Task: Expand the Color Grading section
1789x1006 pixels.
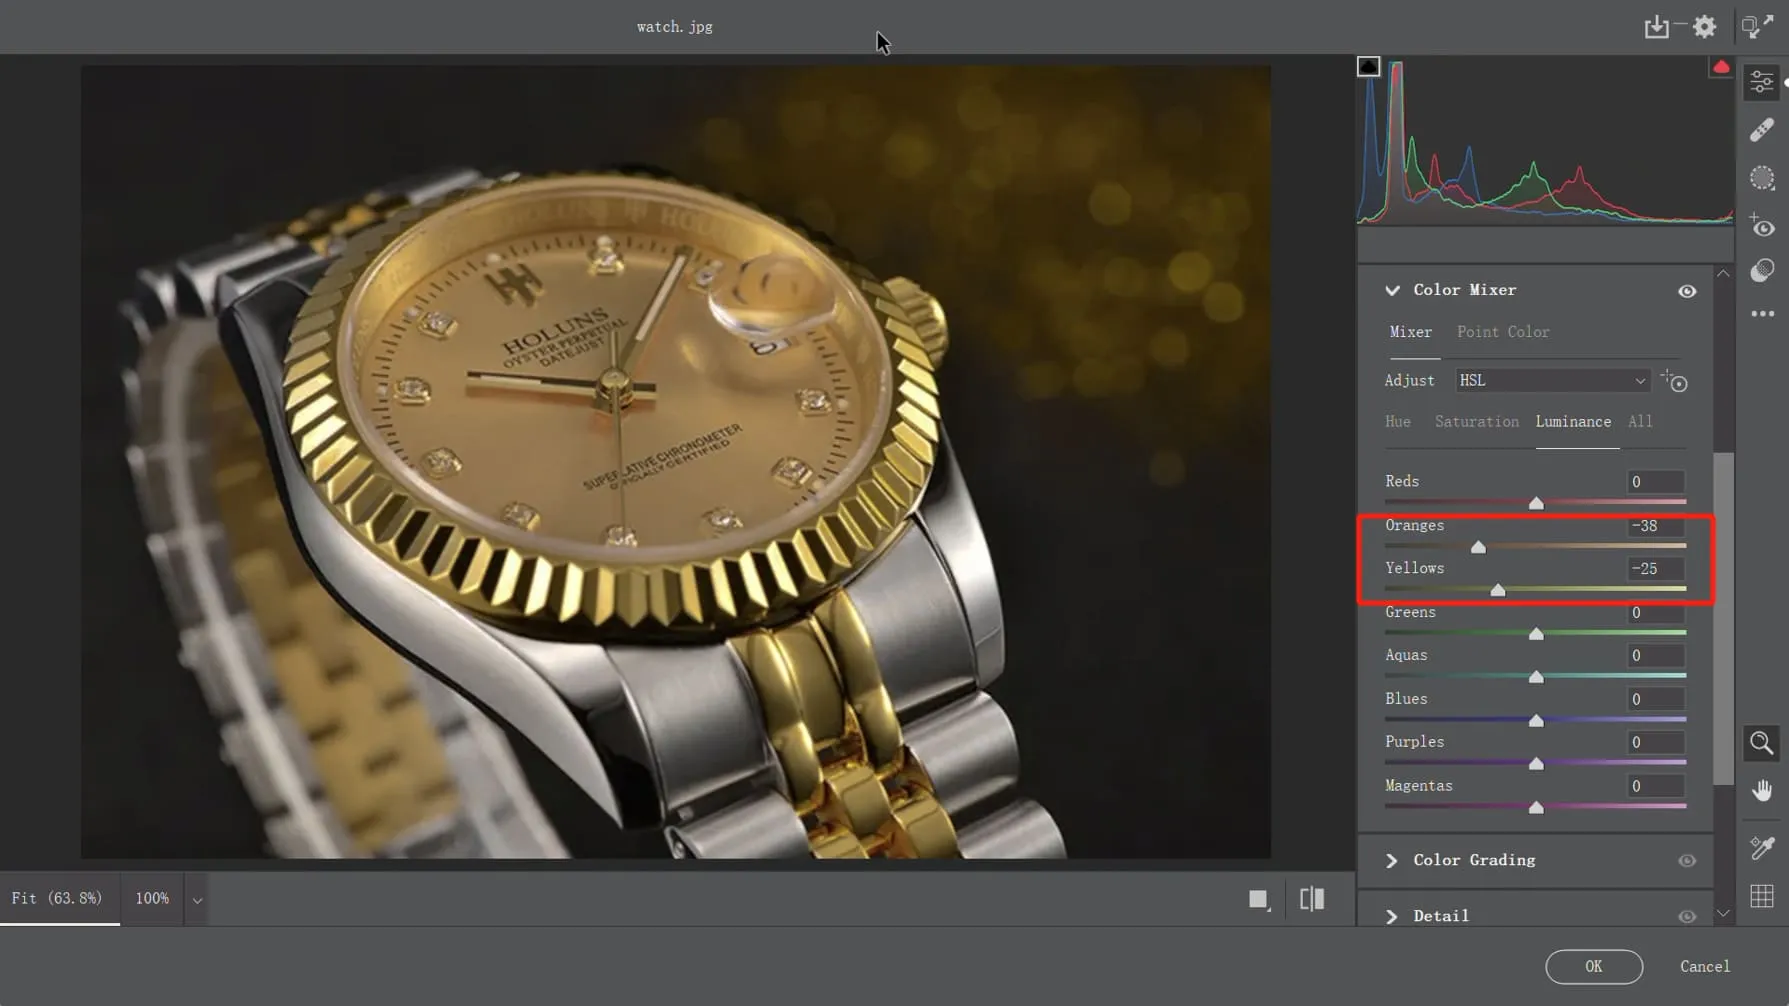Action: pos(1392,861)
